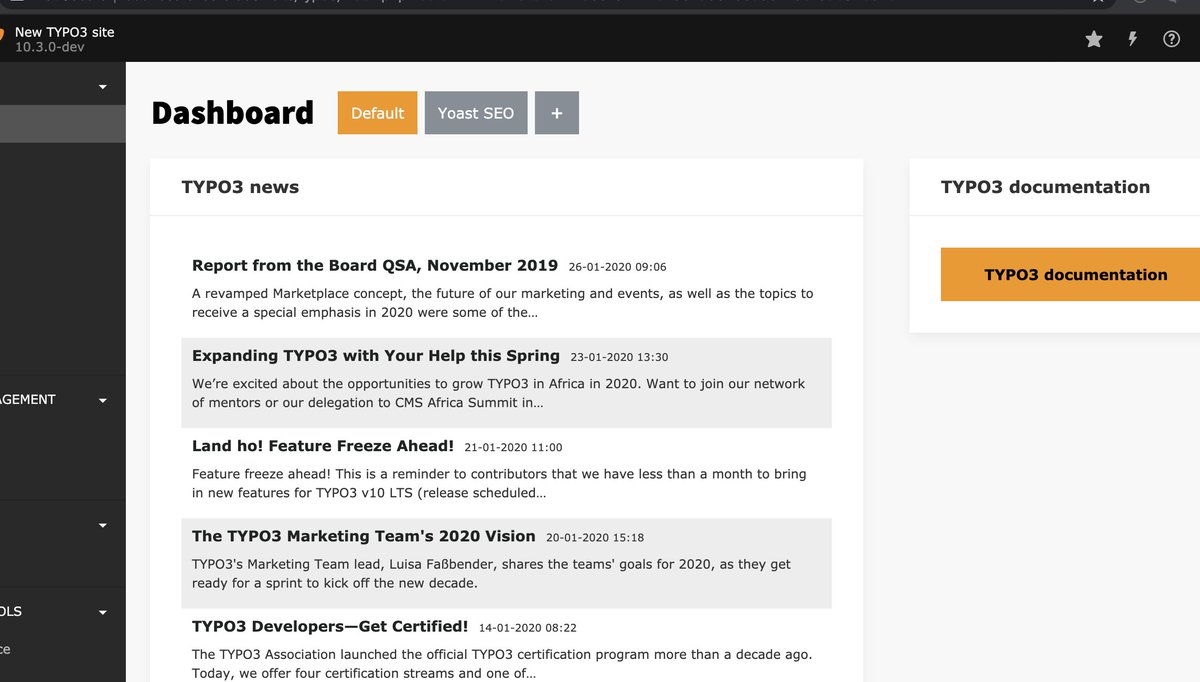
Task: Open the help question mark icon
Action: click(x=1172, y=39)
